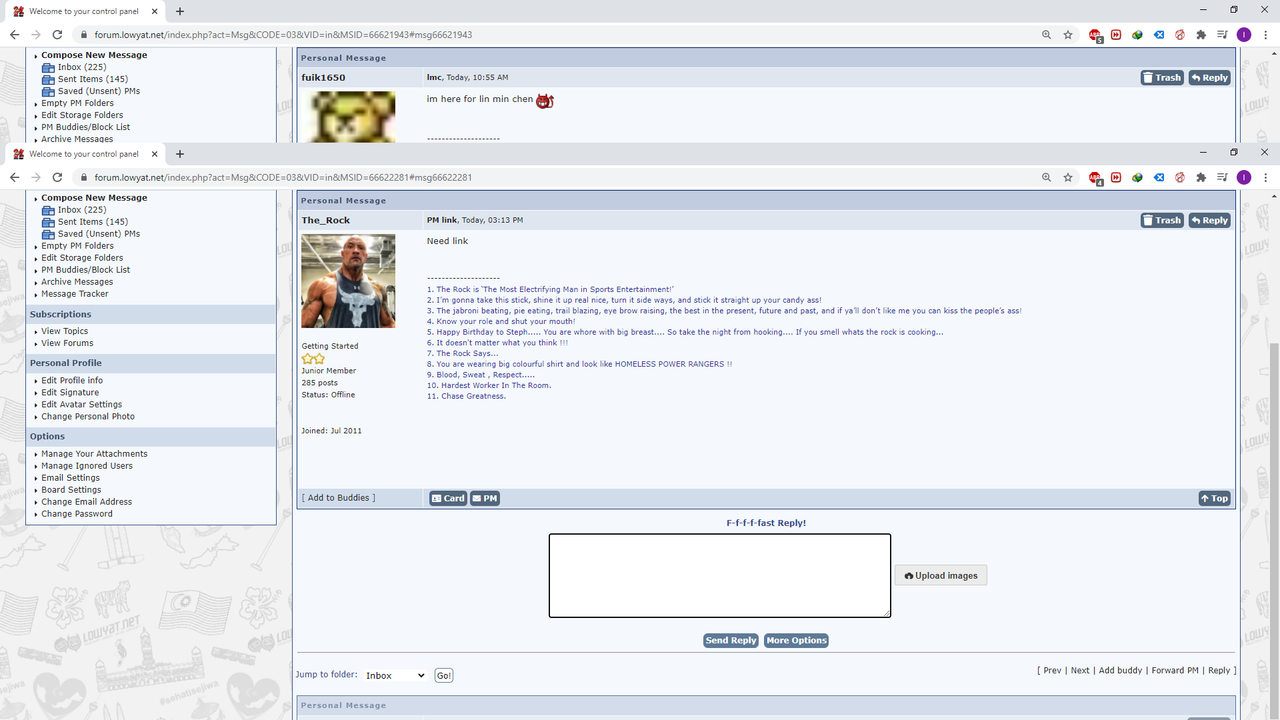This screenshot has height=720, width=1280.
Task: Reload page in front browser window
Action: pyautogui.click(x=58, y=177)
